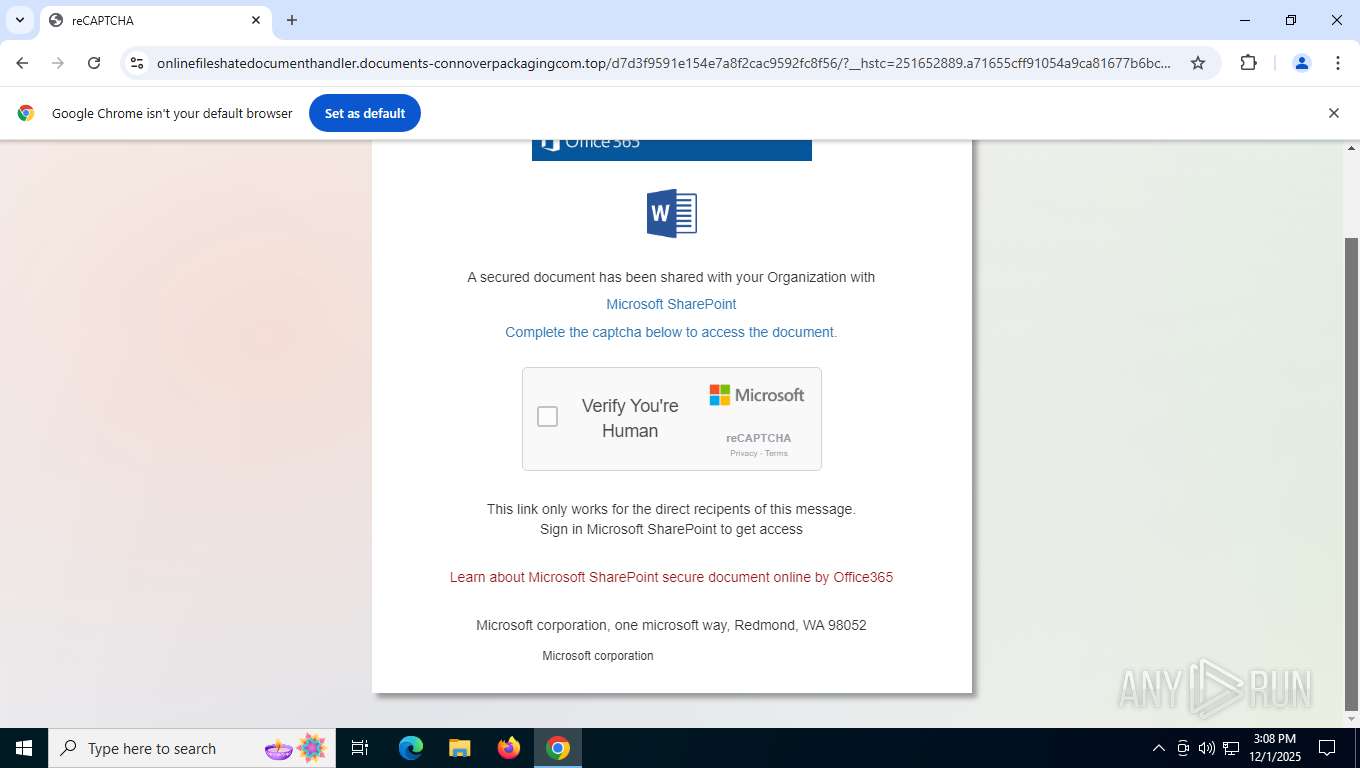Open the Extensions puzzle icon

(1248, 63)
